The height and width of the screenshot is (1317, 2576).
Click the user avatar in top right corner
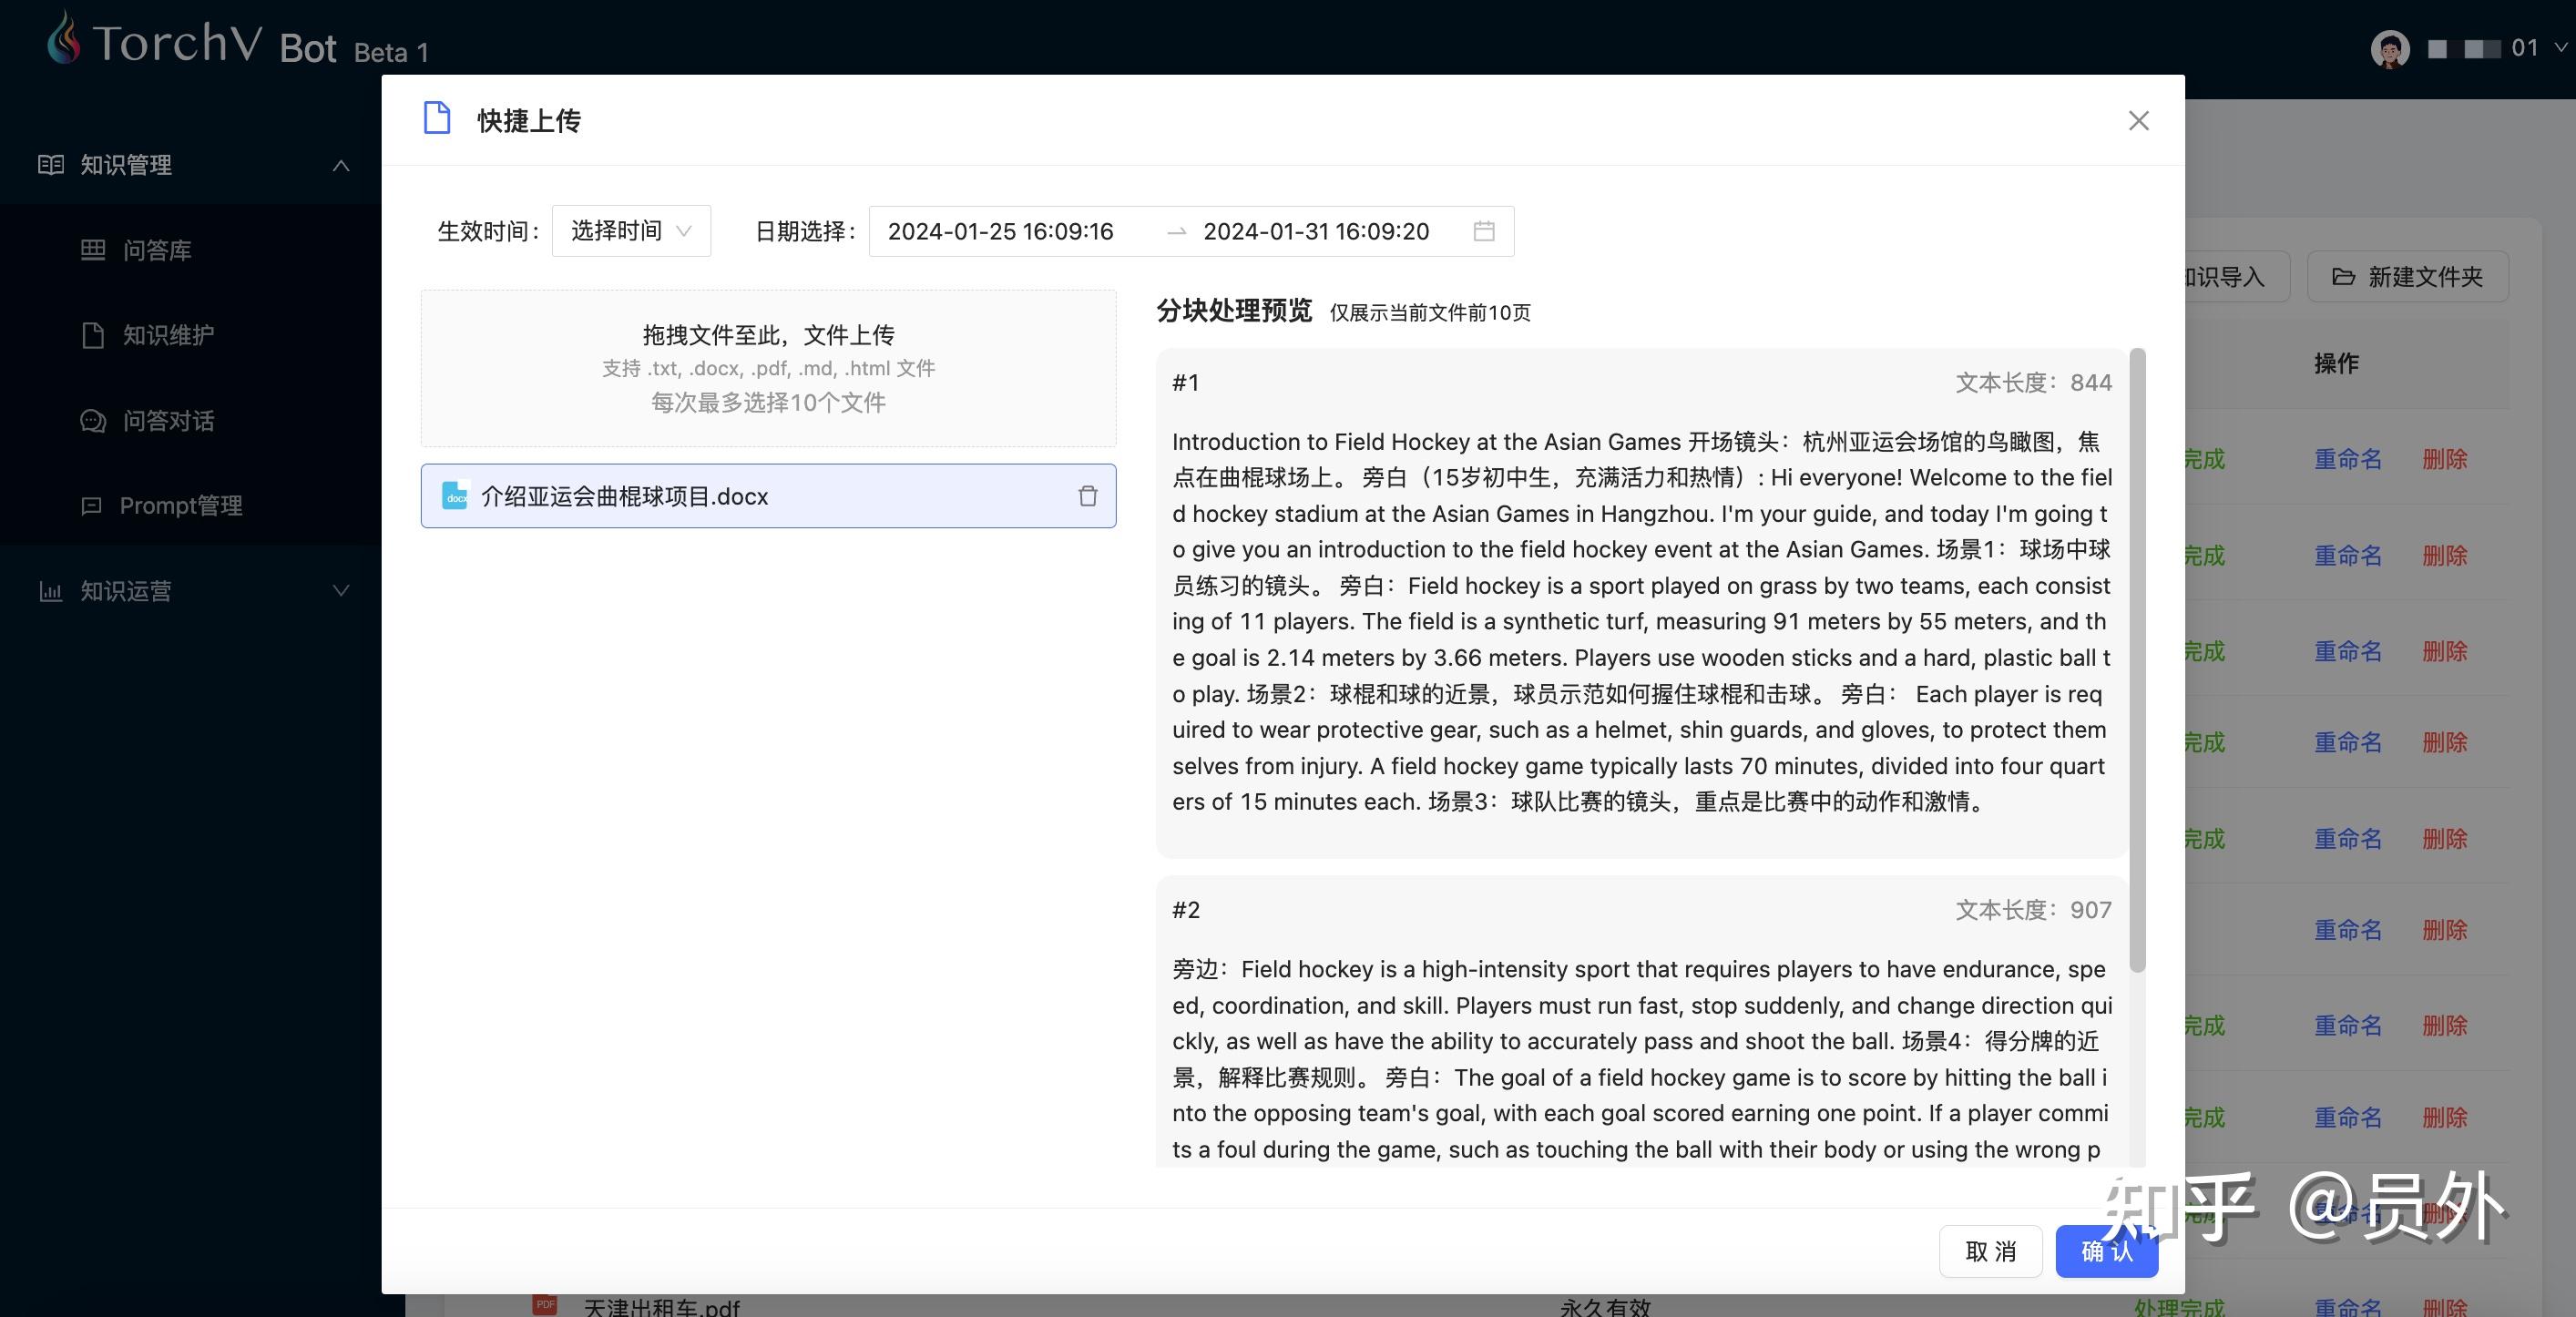point(2390,46)
